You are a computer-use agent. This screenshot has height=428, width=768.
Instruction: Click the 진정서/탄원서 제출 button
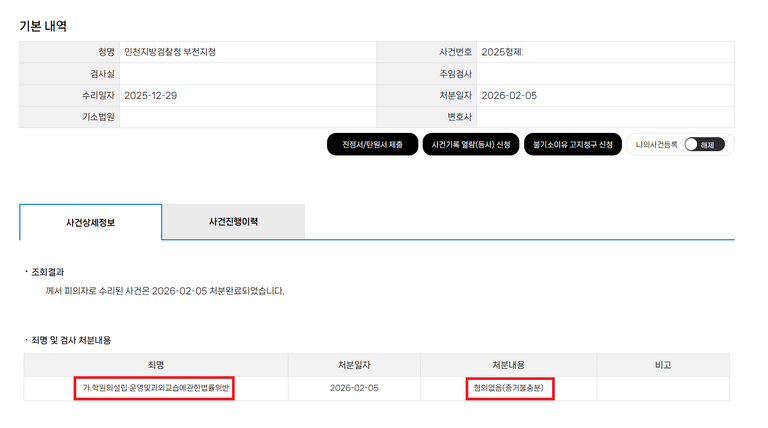(x=372, y=145)
